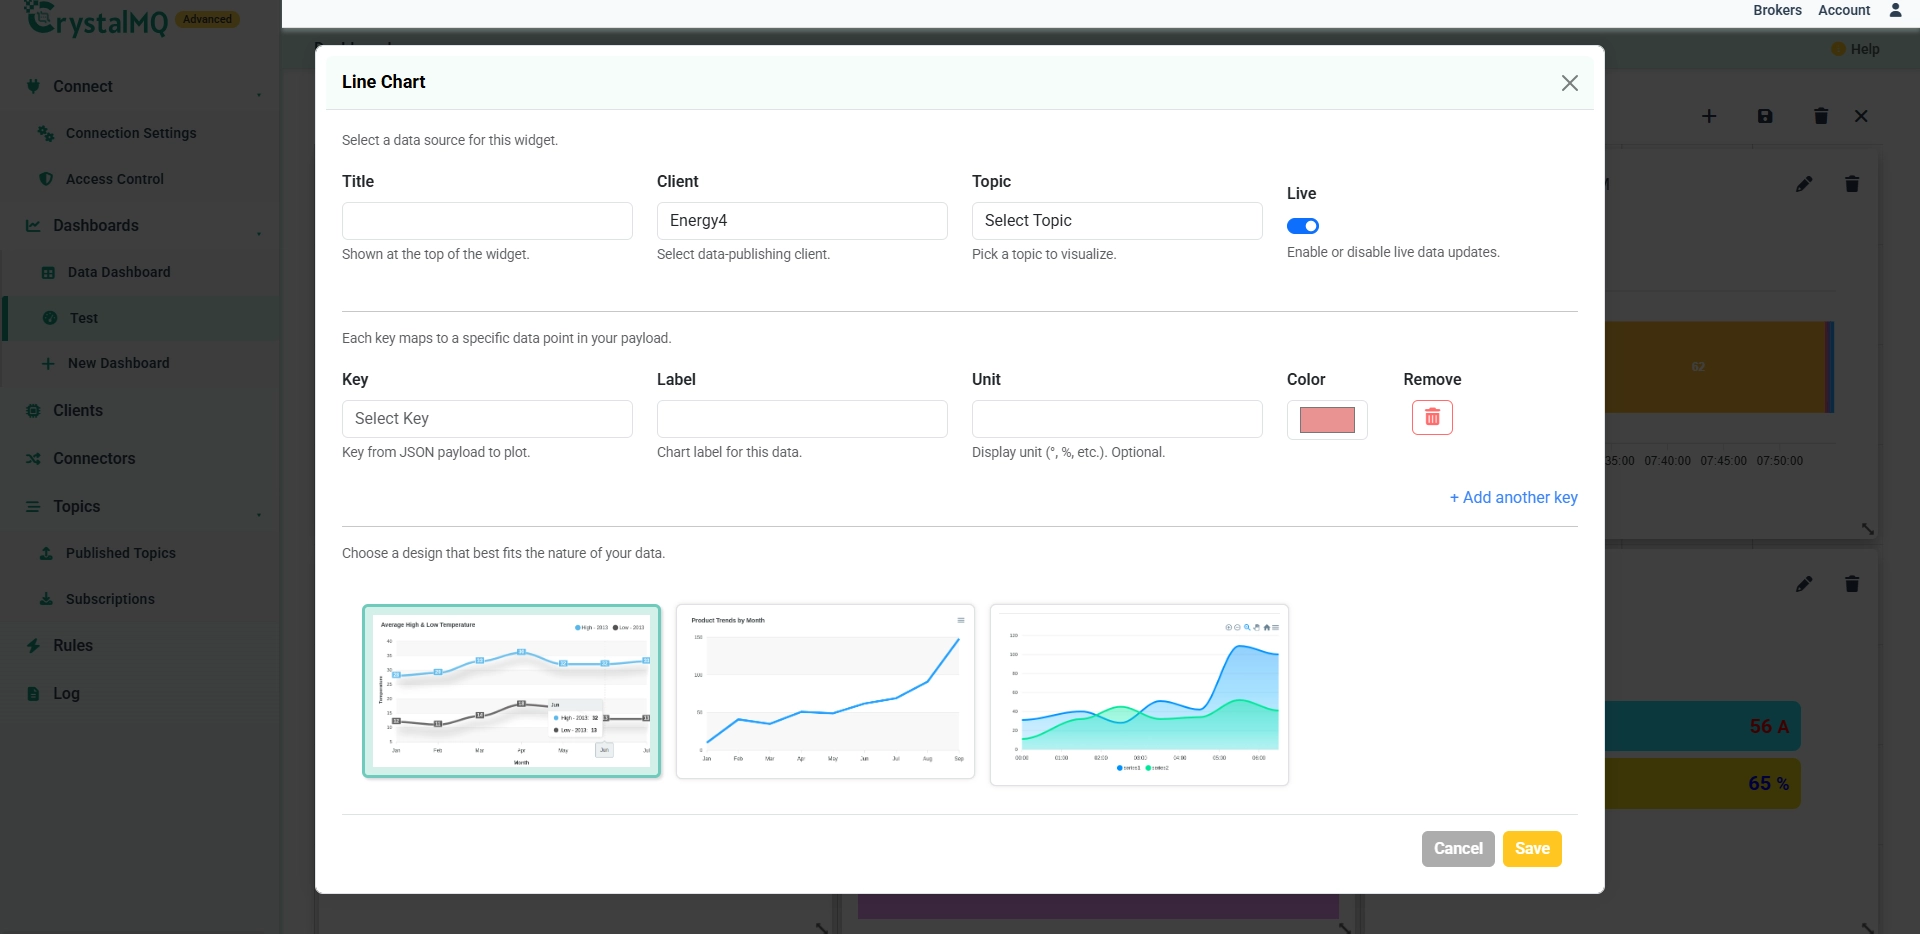The width and height of the screenshot is (1920, 934).
Task: Select the Product Trends line chart thumbnail
Action: pyautogui.click(x=825, y=691)
